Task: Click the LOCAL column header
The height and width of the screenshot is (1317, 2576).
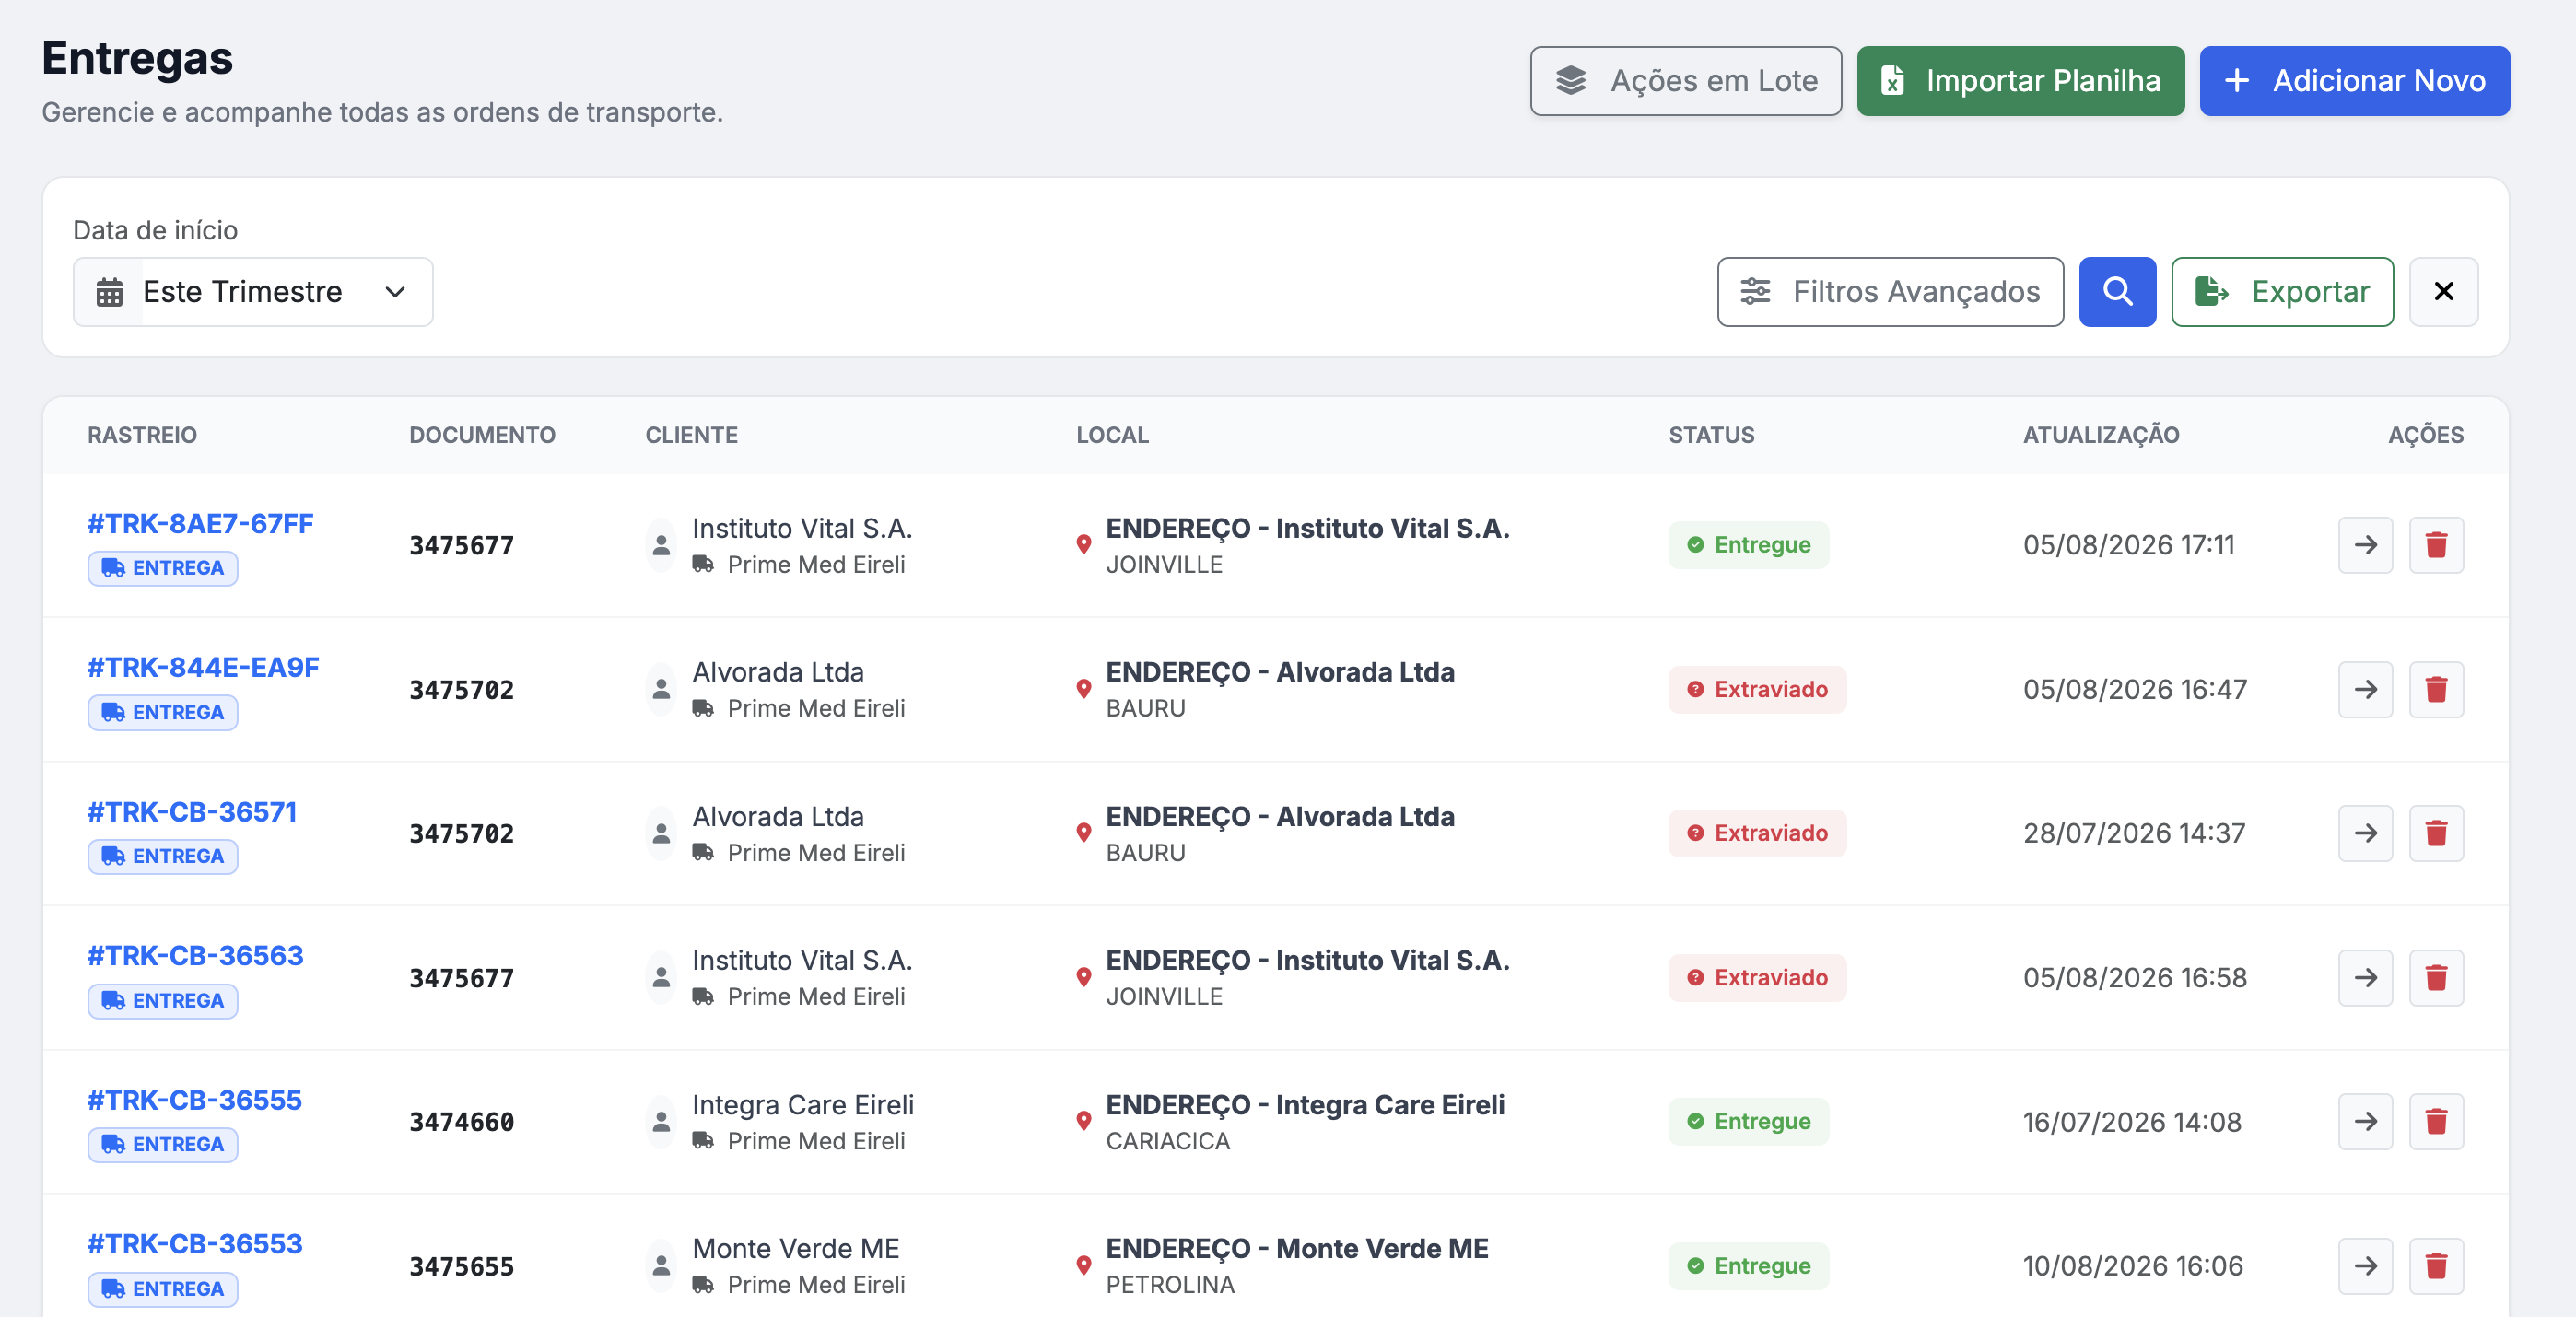Action: click(x=1112, y=435)
